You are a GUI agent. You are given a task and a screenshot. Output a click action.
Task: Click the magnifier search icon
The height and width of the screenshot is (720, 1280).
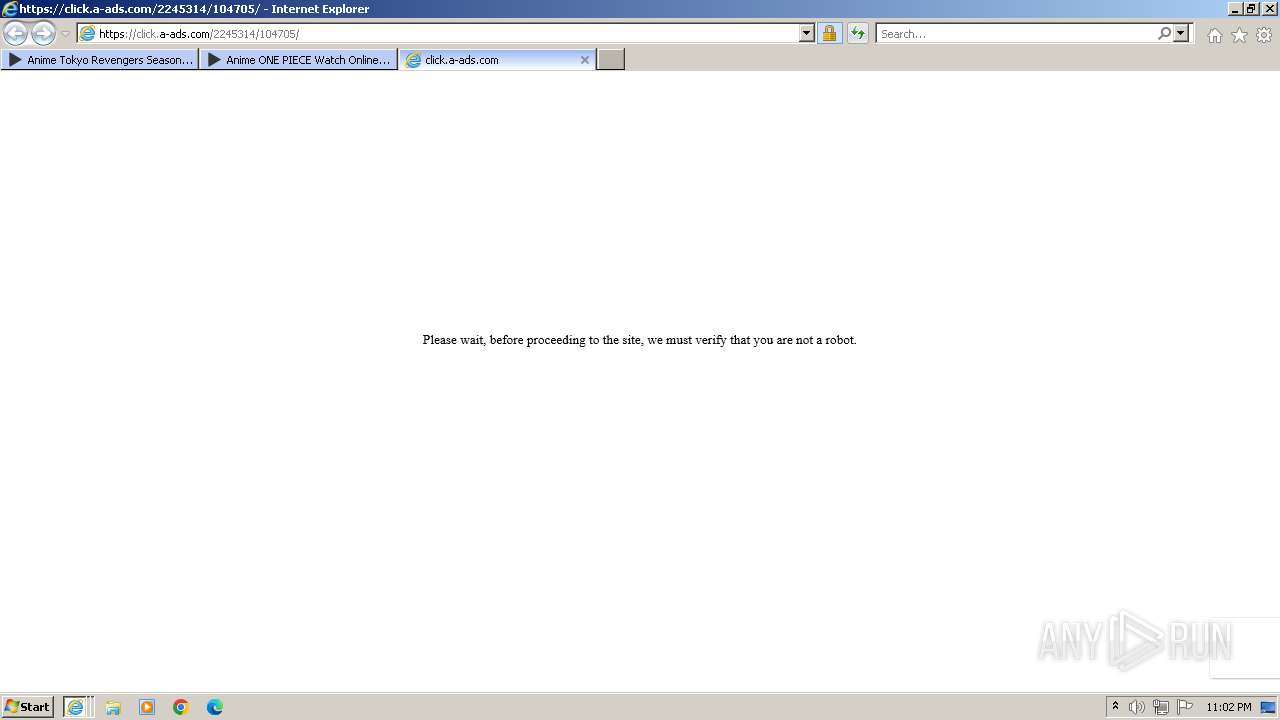tap(1164, 34)
